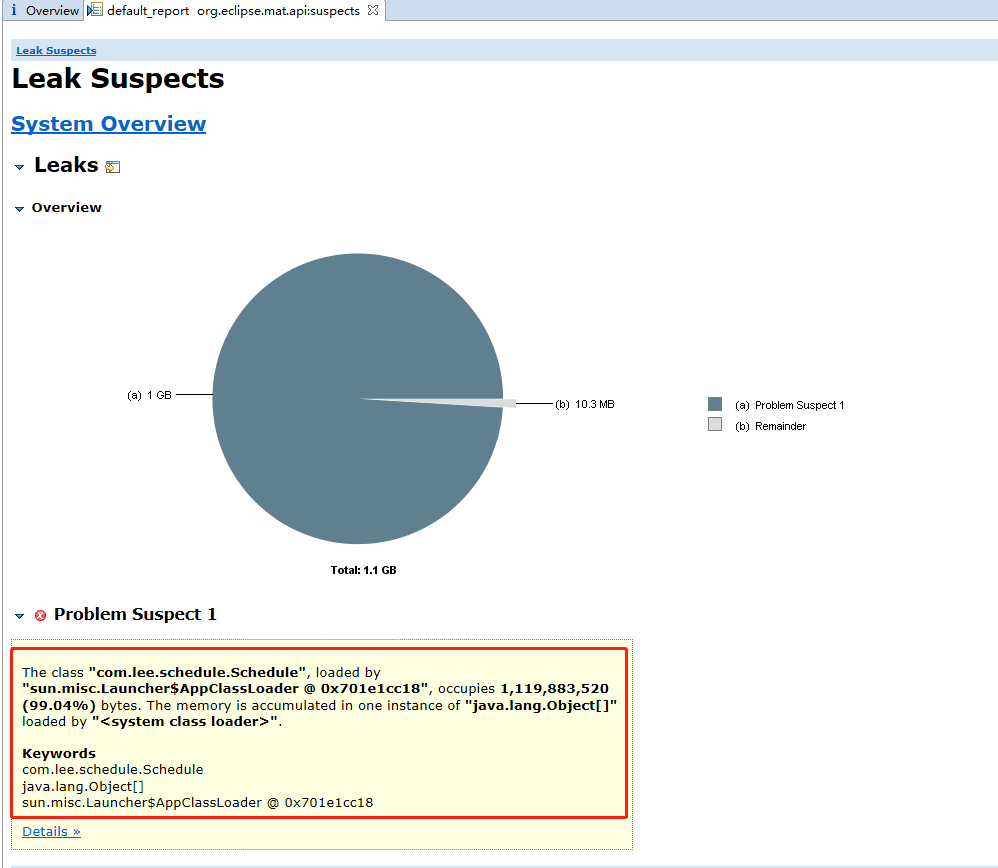998x868 pixels.
Task: Switch to the Overview tab
Action: pyautogui.click(x=43, y=10)
